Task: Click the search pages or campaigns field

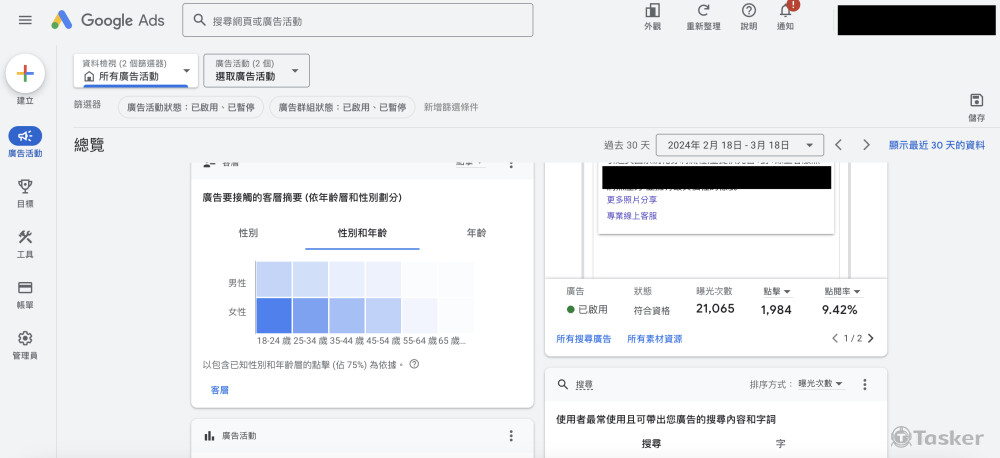Action: (x=360, y=20)
